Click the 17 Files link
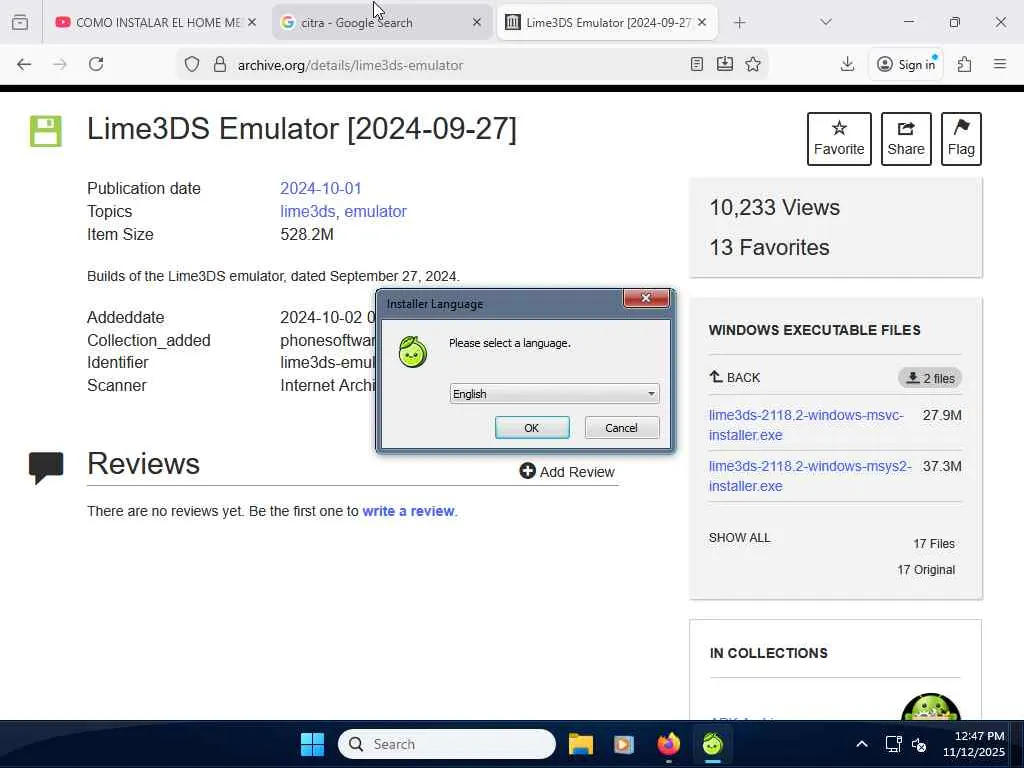 tap(934, 543)
